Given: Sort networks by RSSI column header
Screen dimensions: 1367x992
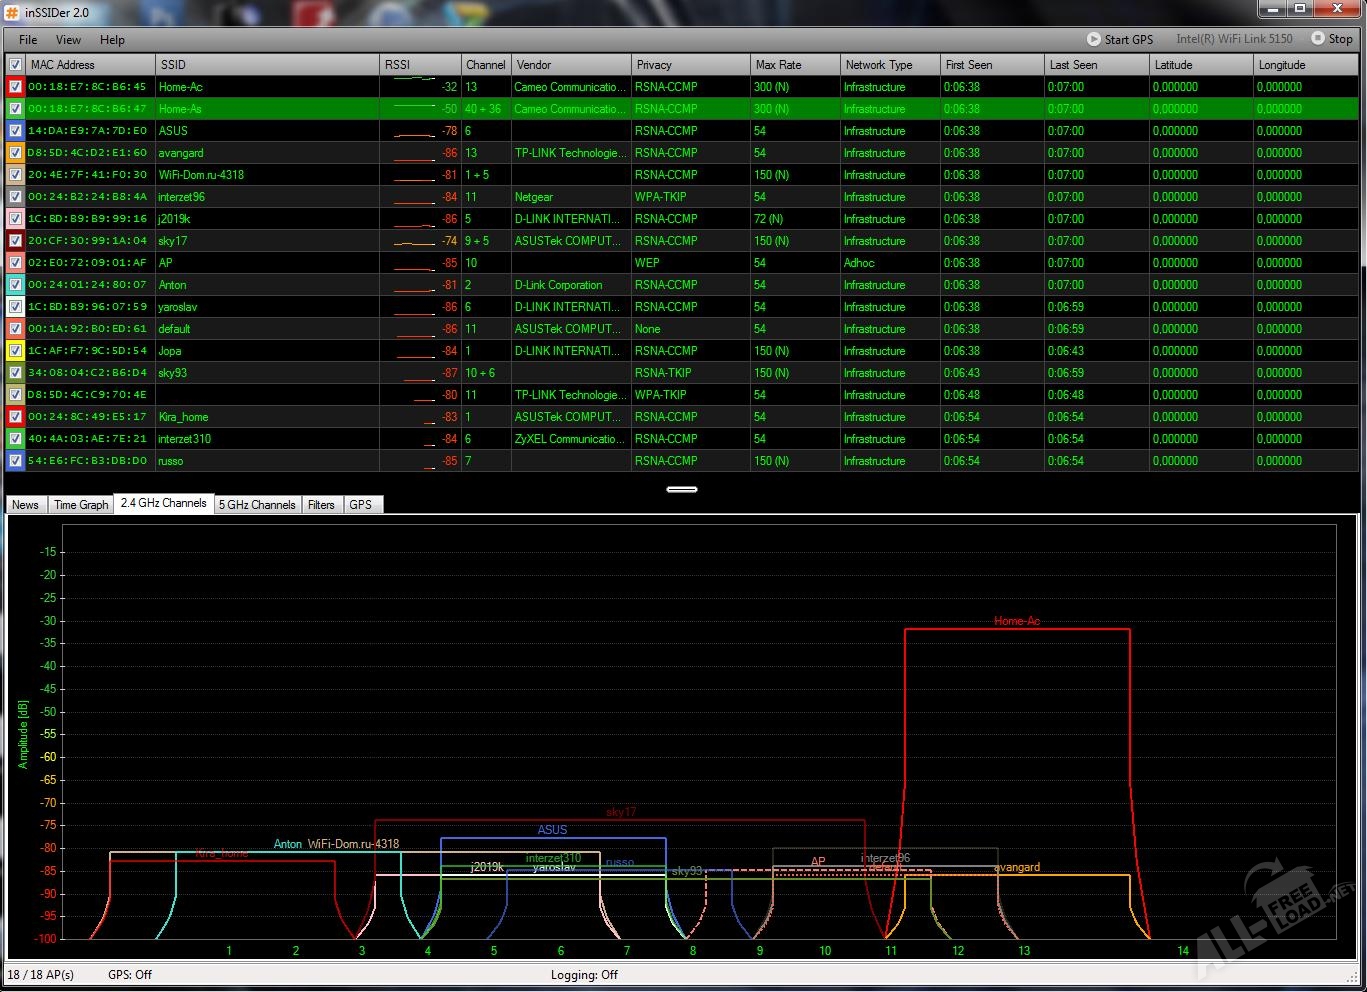Looking at the screenshot, I should pos(418,65).
